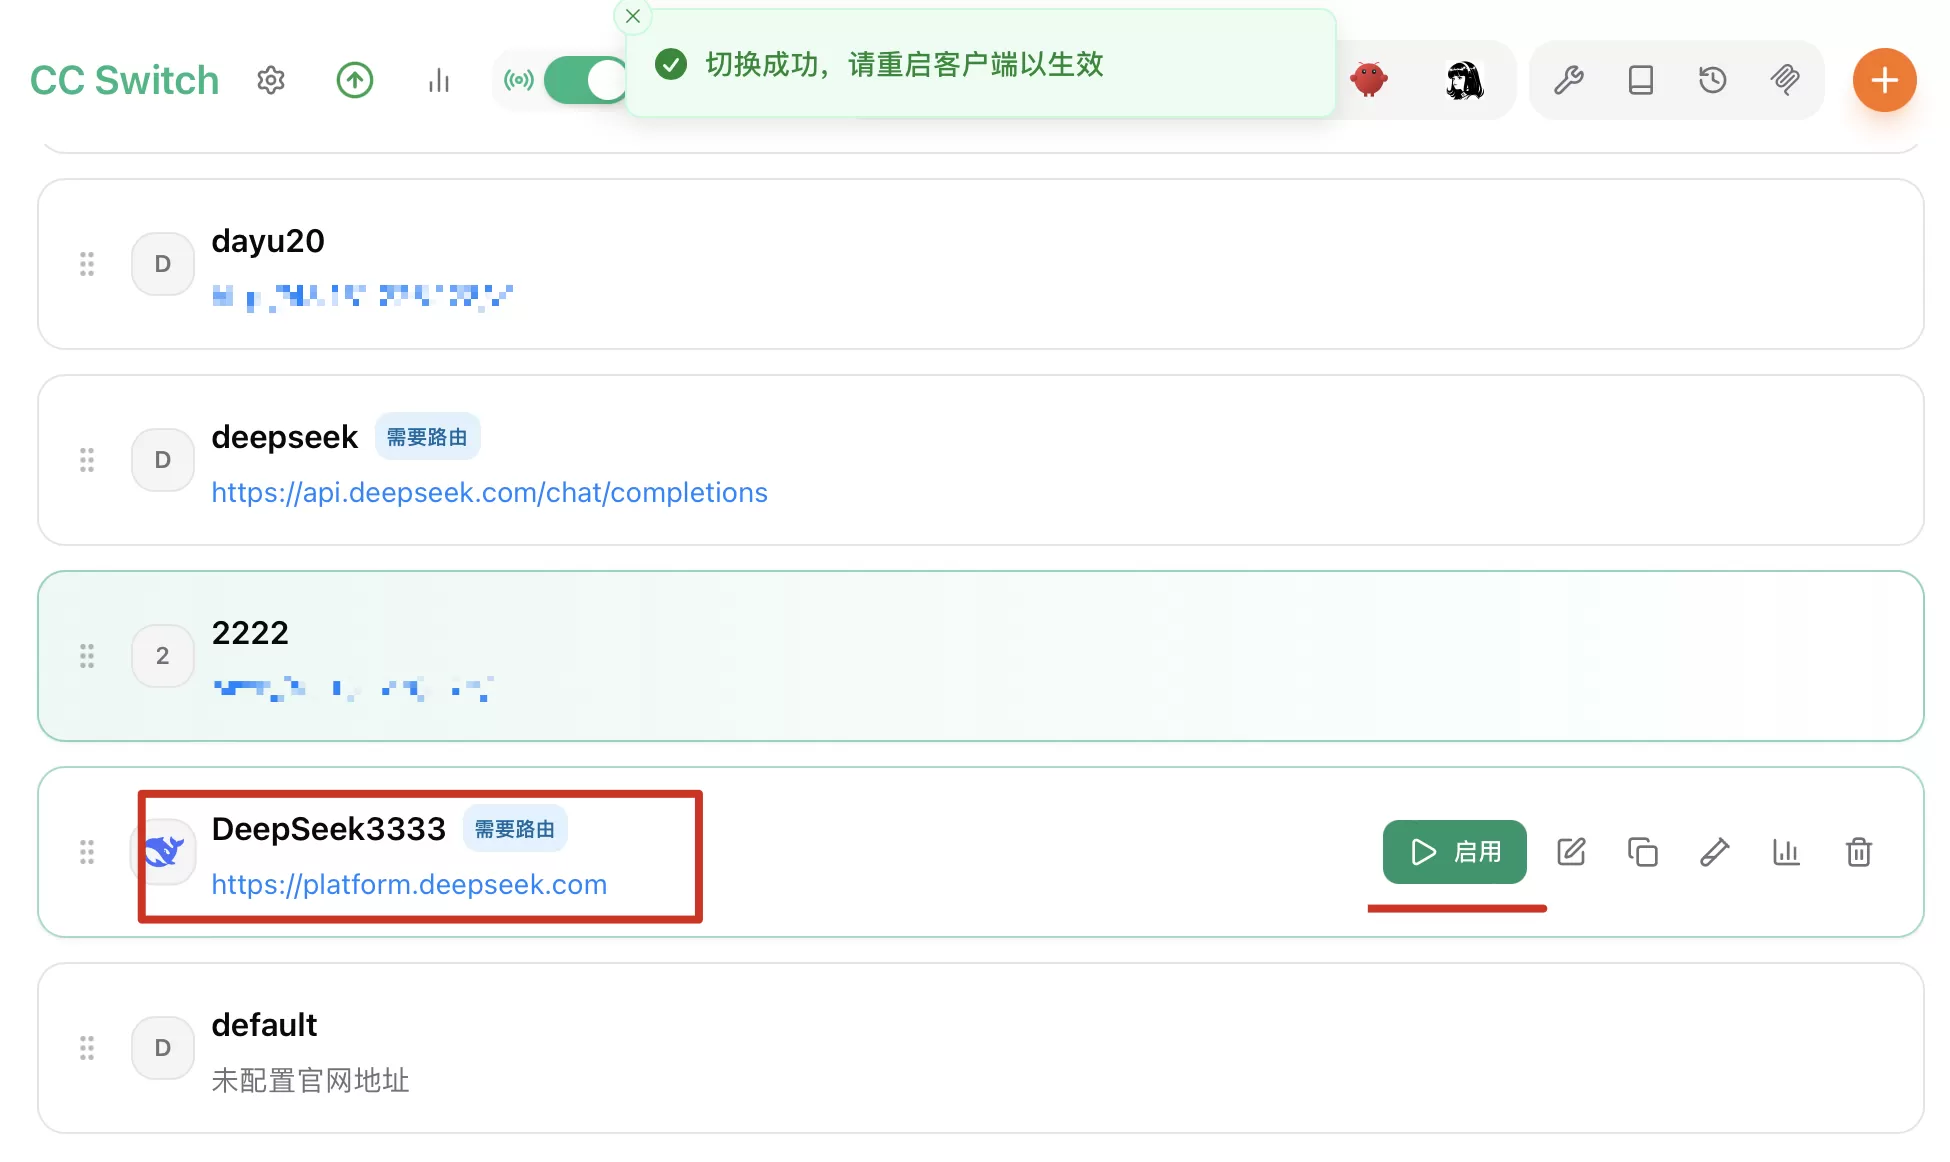1950x1162 pixels.
Task: Click 需要路由 badge next to deepseek
Action: tap(427, 437)
